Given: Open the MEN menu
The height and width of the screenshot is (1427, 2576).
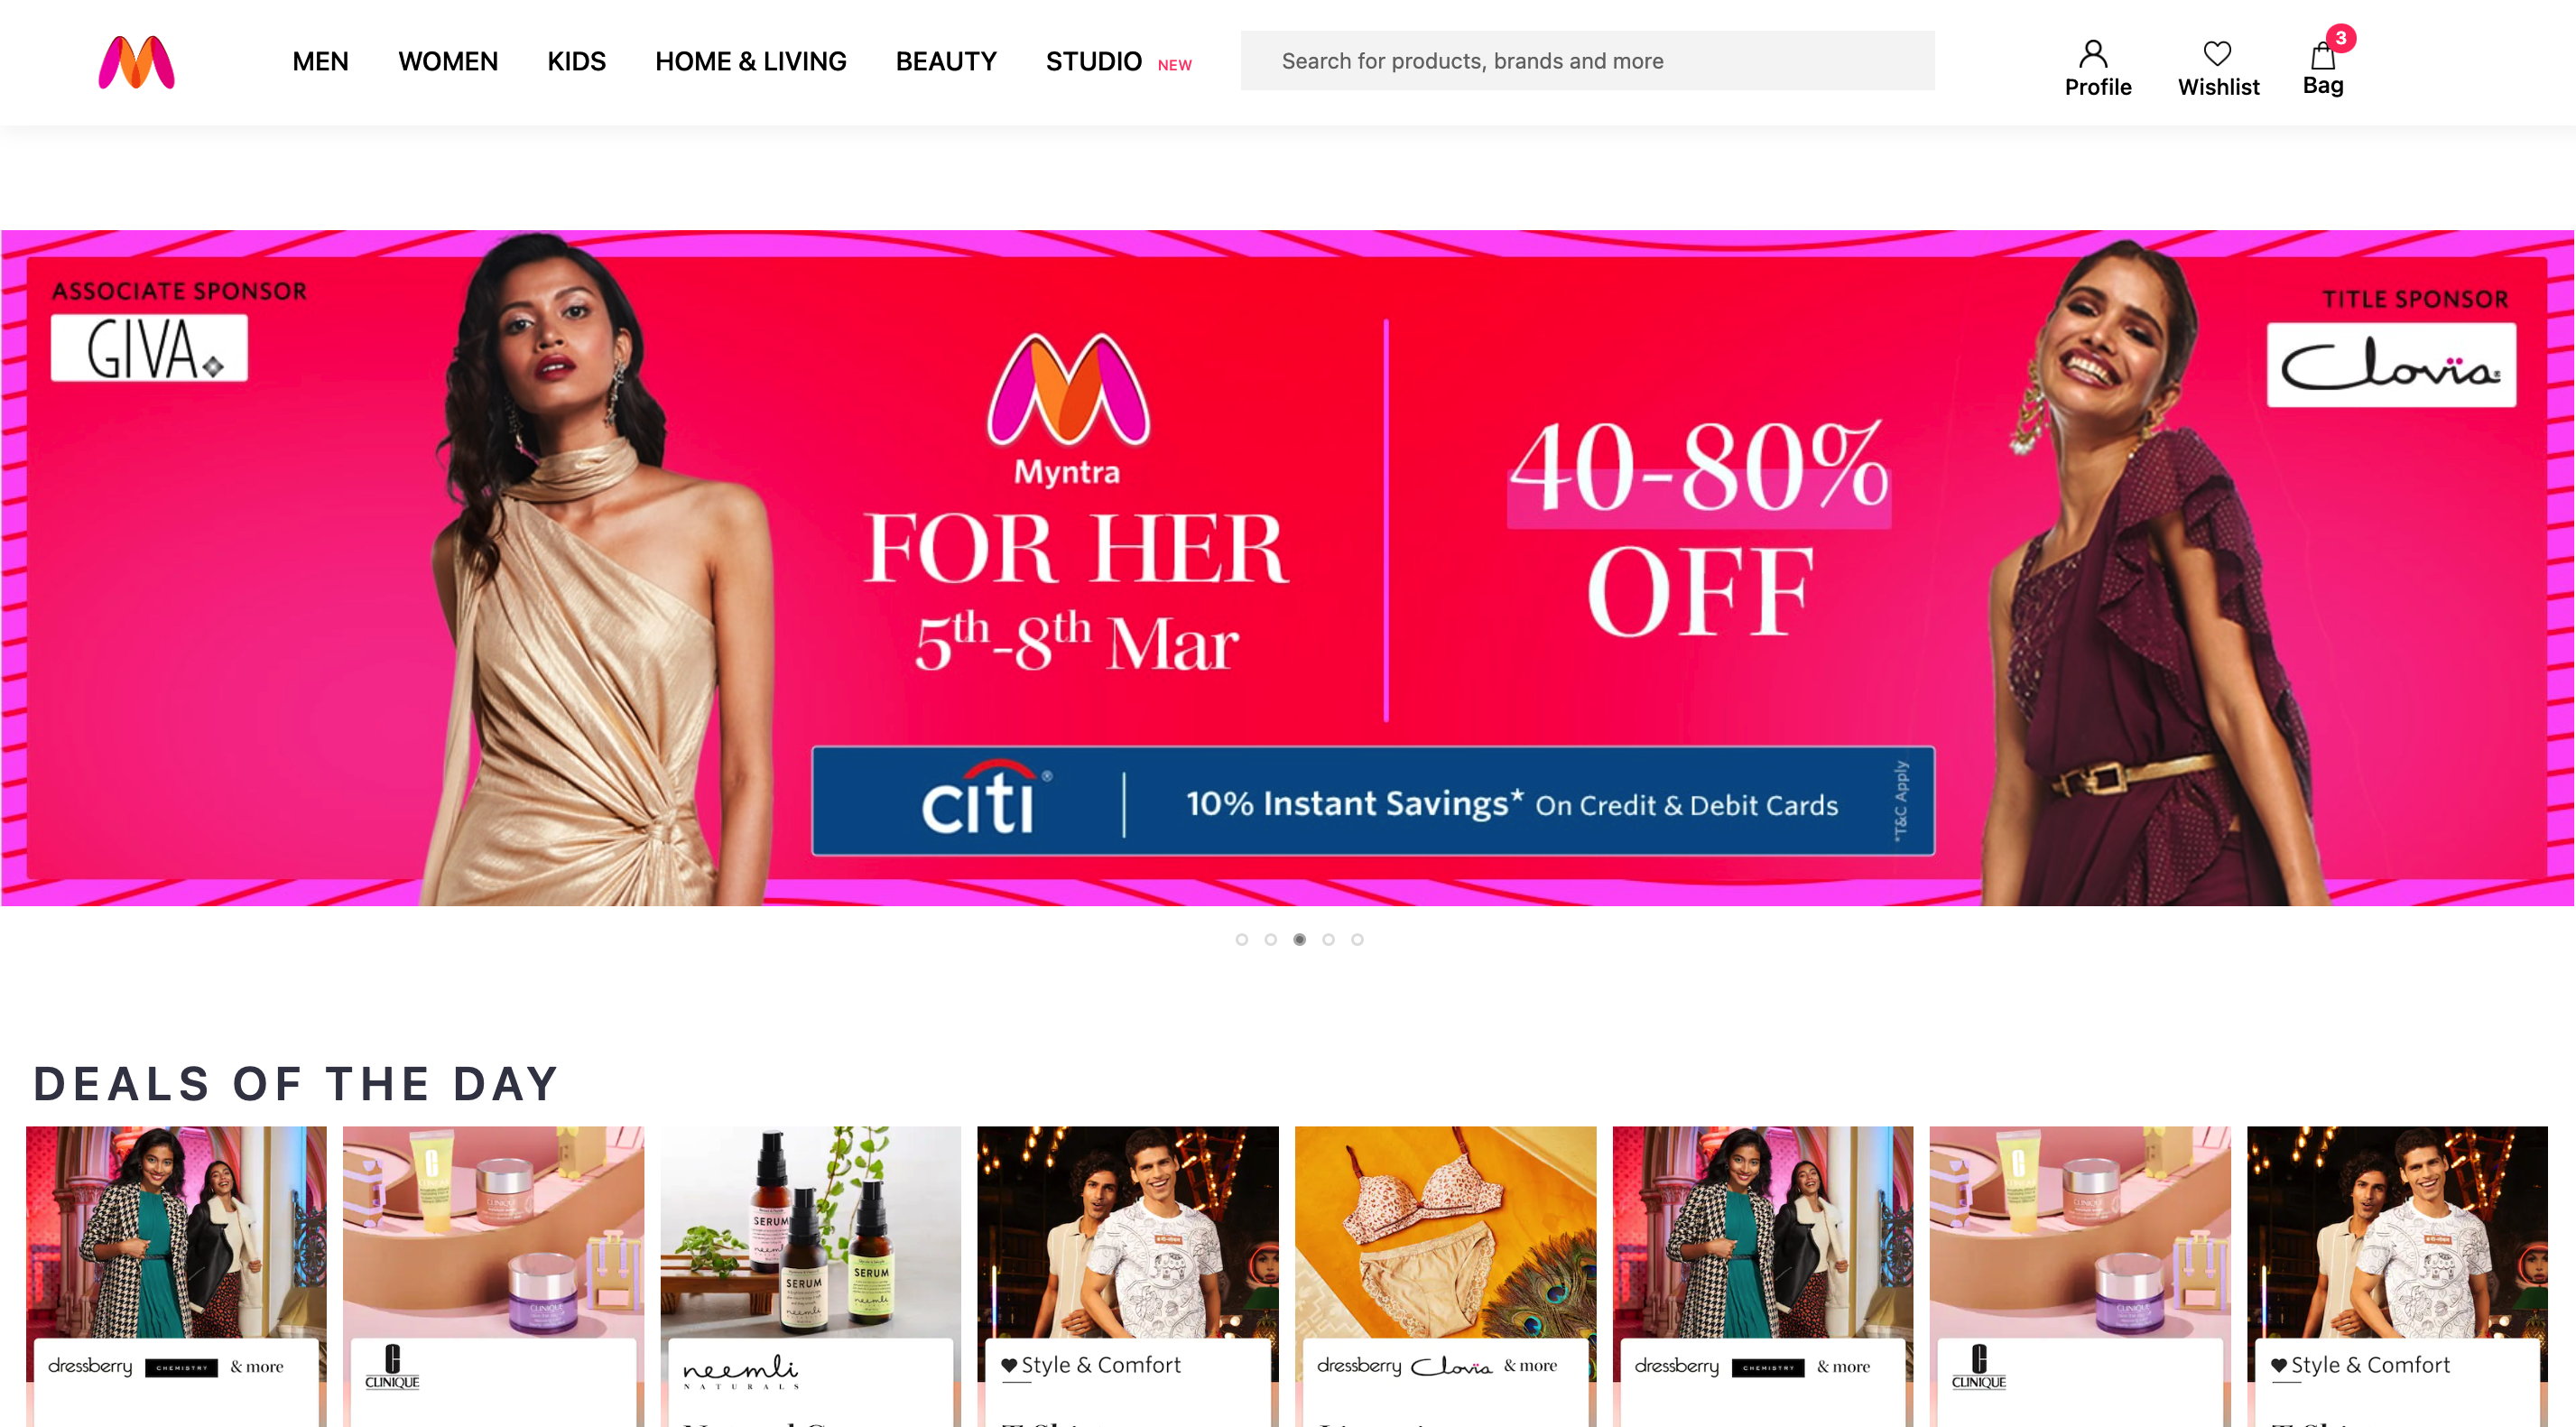Looking at the screenshot, I should coord(320,62).
